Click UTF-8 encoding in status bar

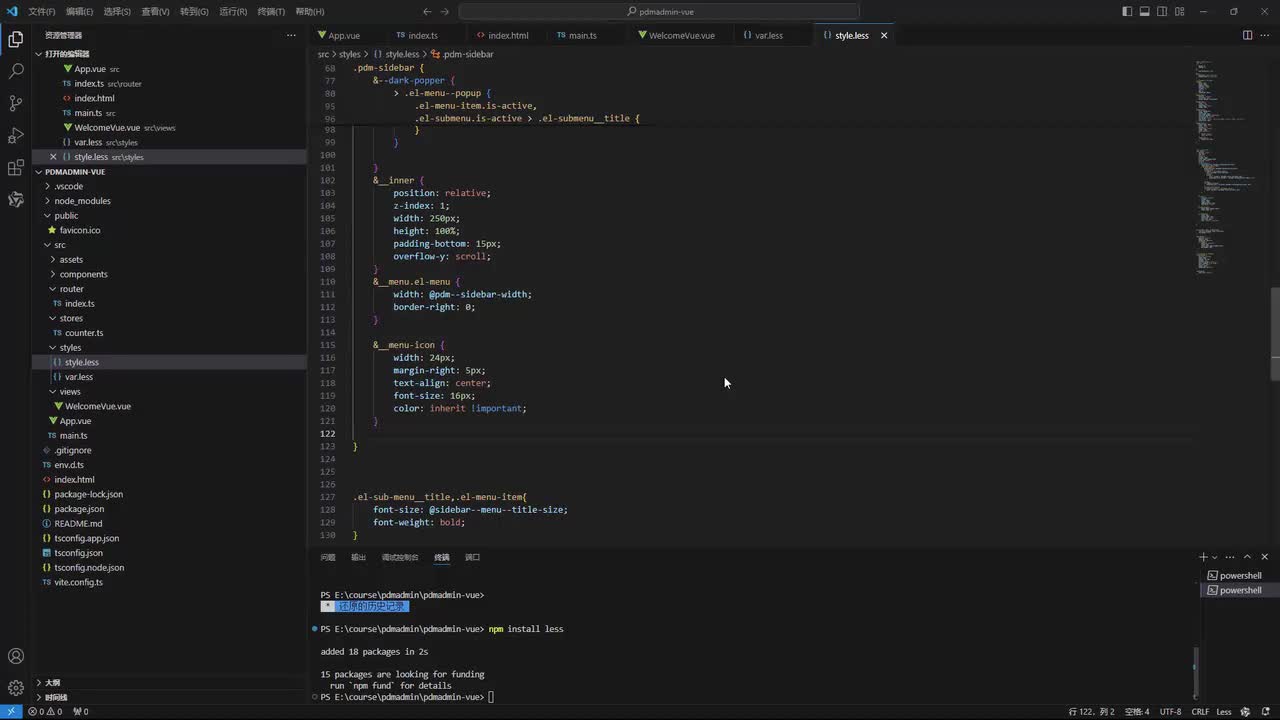coord(1170,712)
